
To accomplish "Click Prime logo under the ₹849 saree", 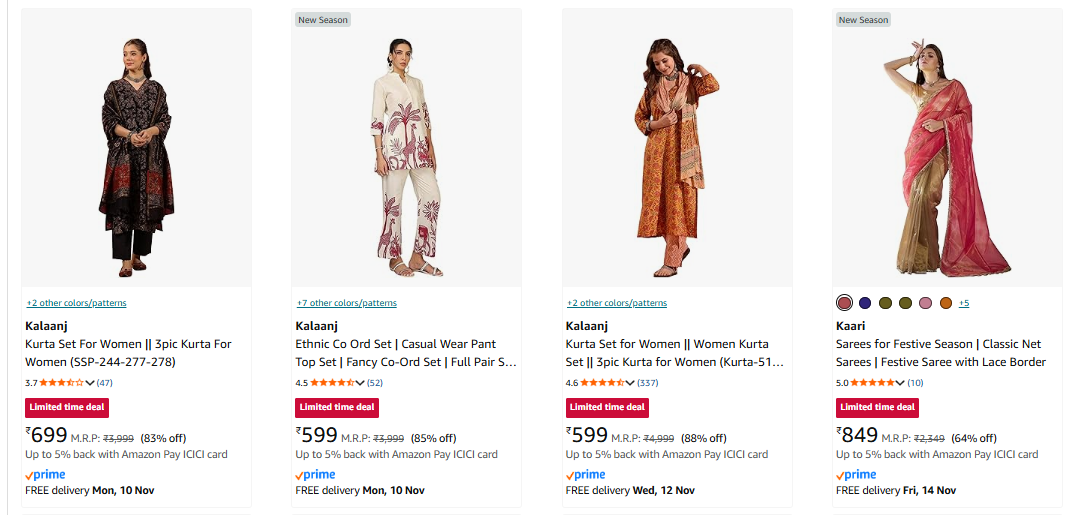I will [x=856, y=474].
